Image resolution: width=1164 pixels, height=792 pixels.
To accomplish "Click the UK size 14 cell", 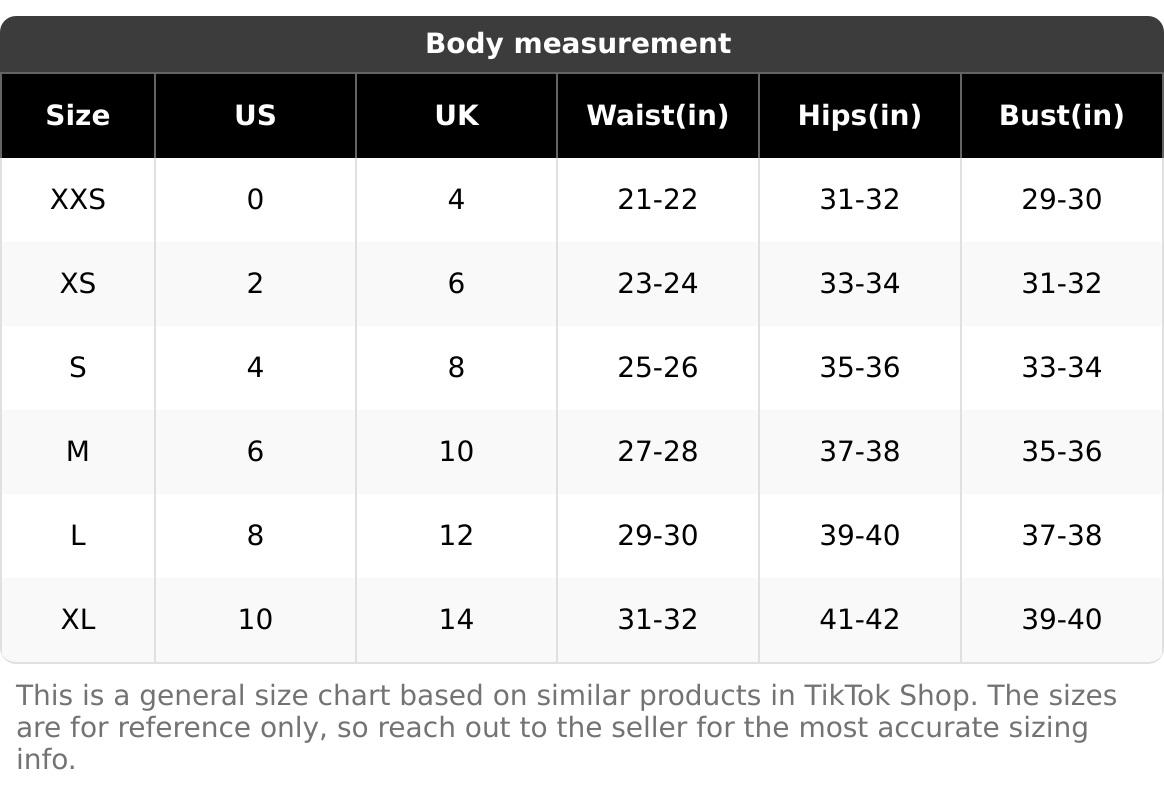I will (456, 620).
